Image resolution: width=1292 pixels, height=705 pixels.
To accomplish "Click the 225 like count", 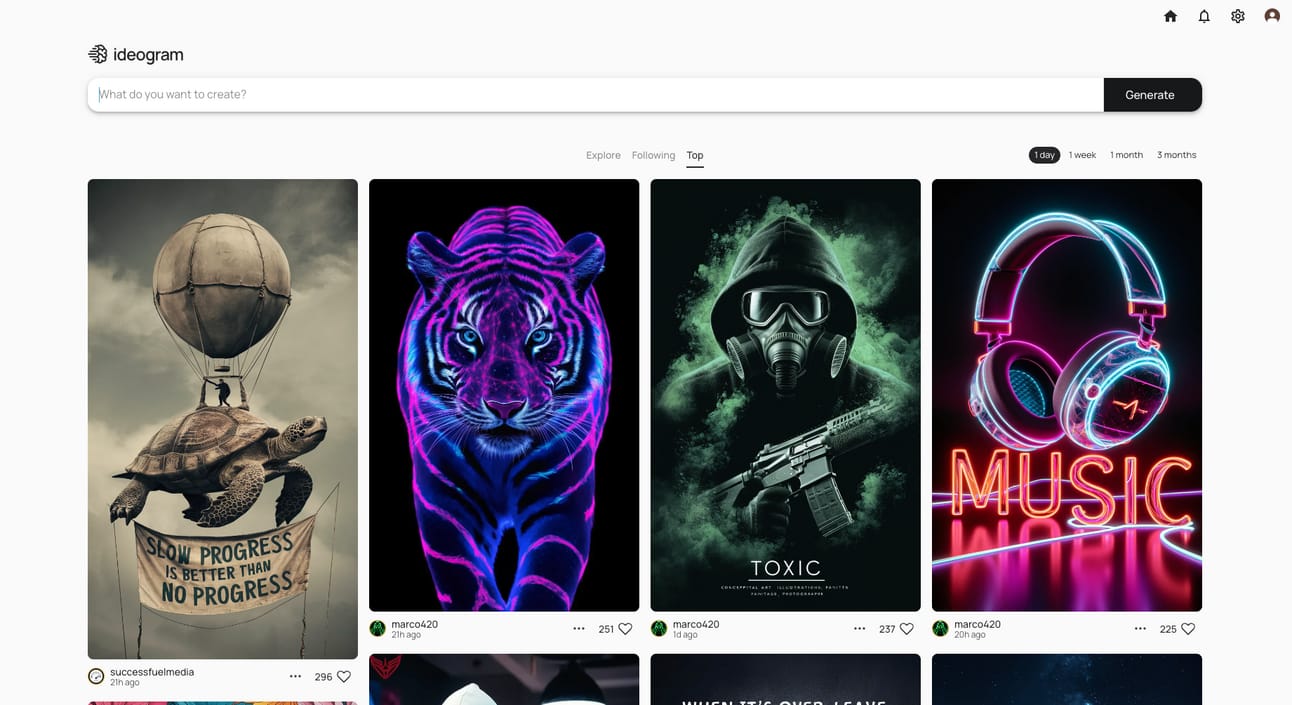I will 1168,629.
